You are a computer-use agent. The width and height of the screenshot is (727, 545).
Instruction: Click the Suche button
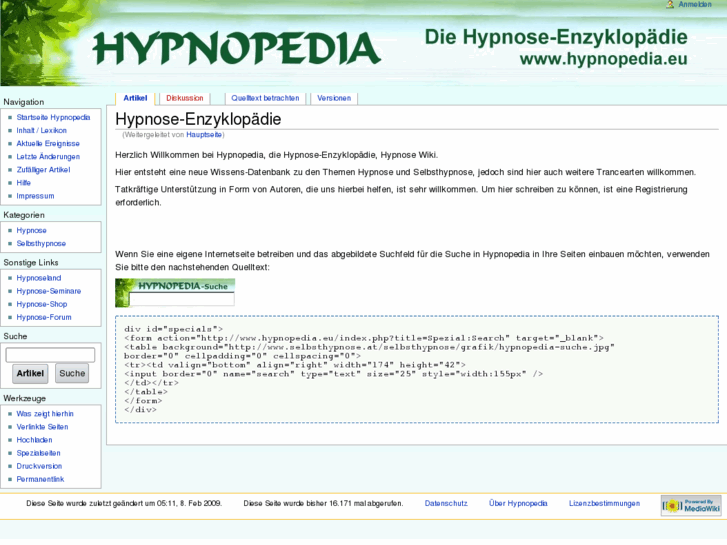[x=72, y=373]
